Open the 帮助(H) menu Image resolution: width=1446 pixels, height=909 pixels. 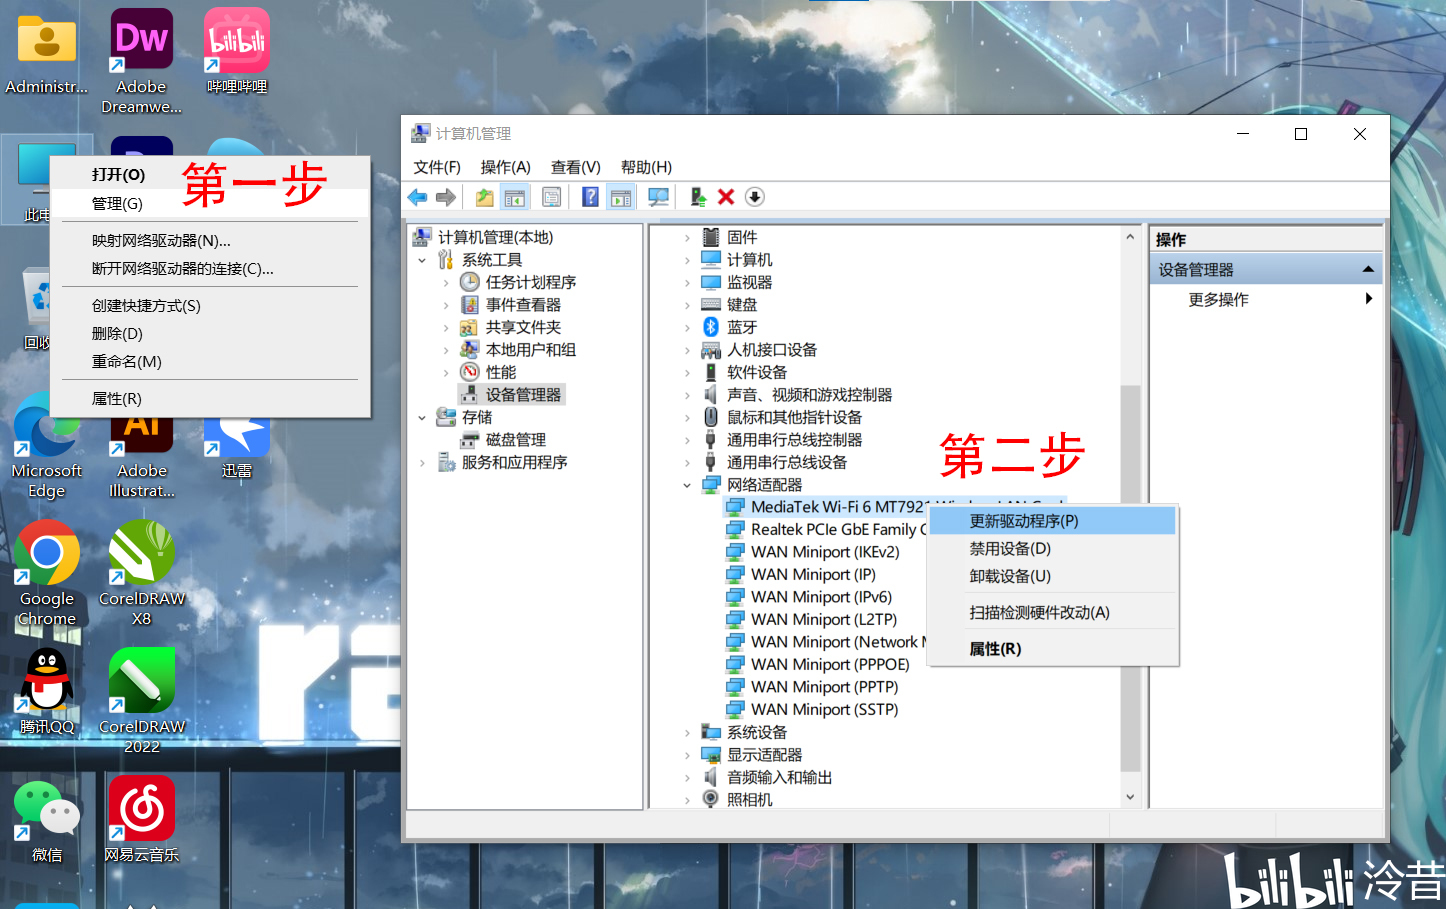[x=646, y=167]
